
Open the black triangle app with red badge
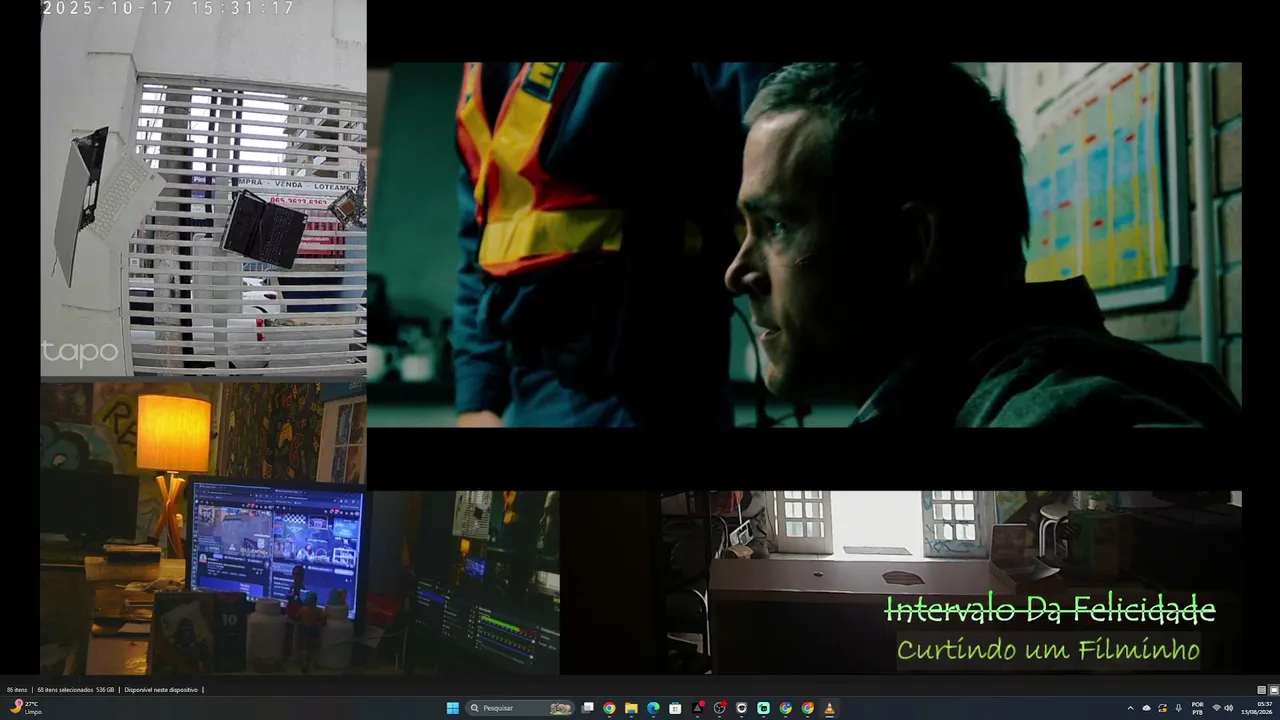click(x=697, y=708)
